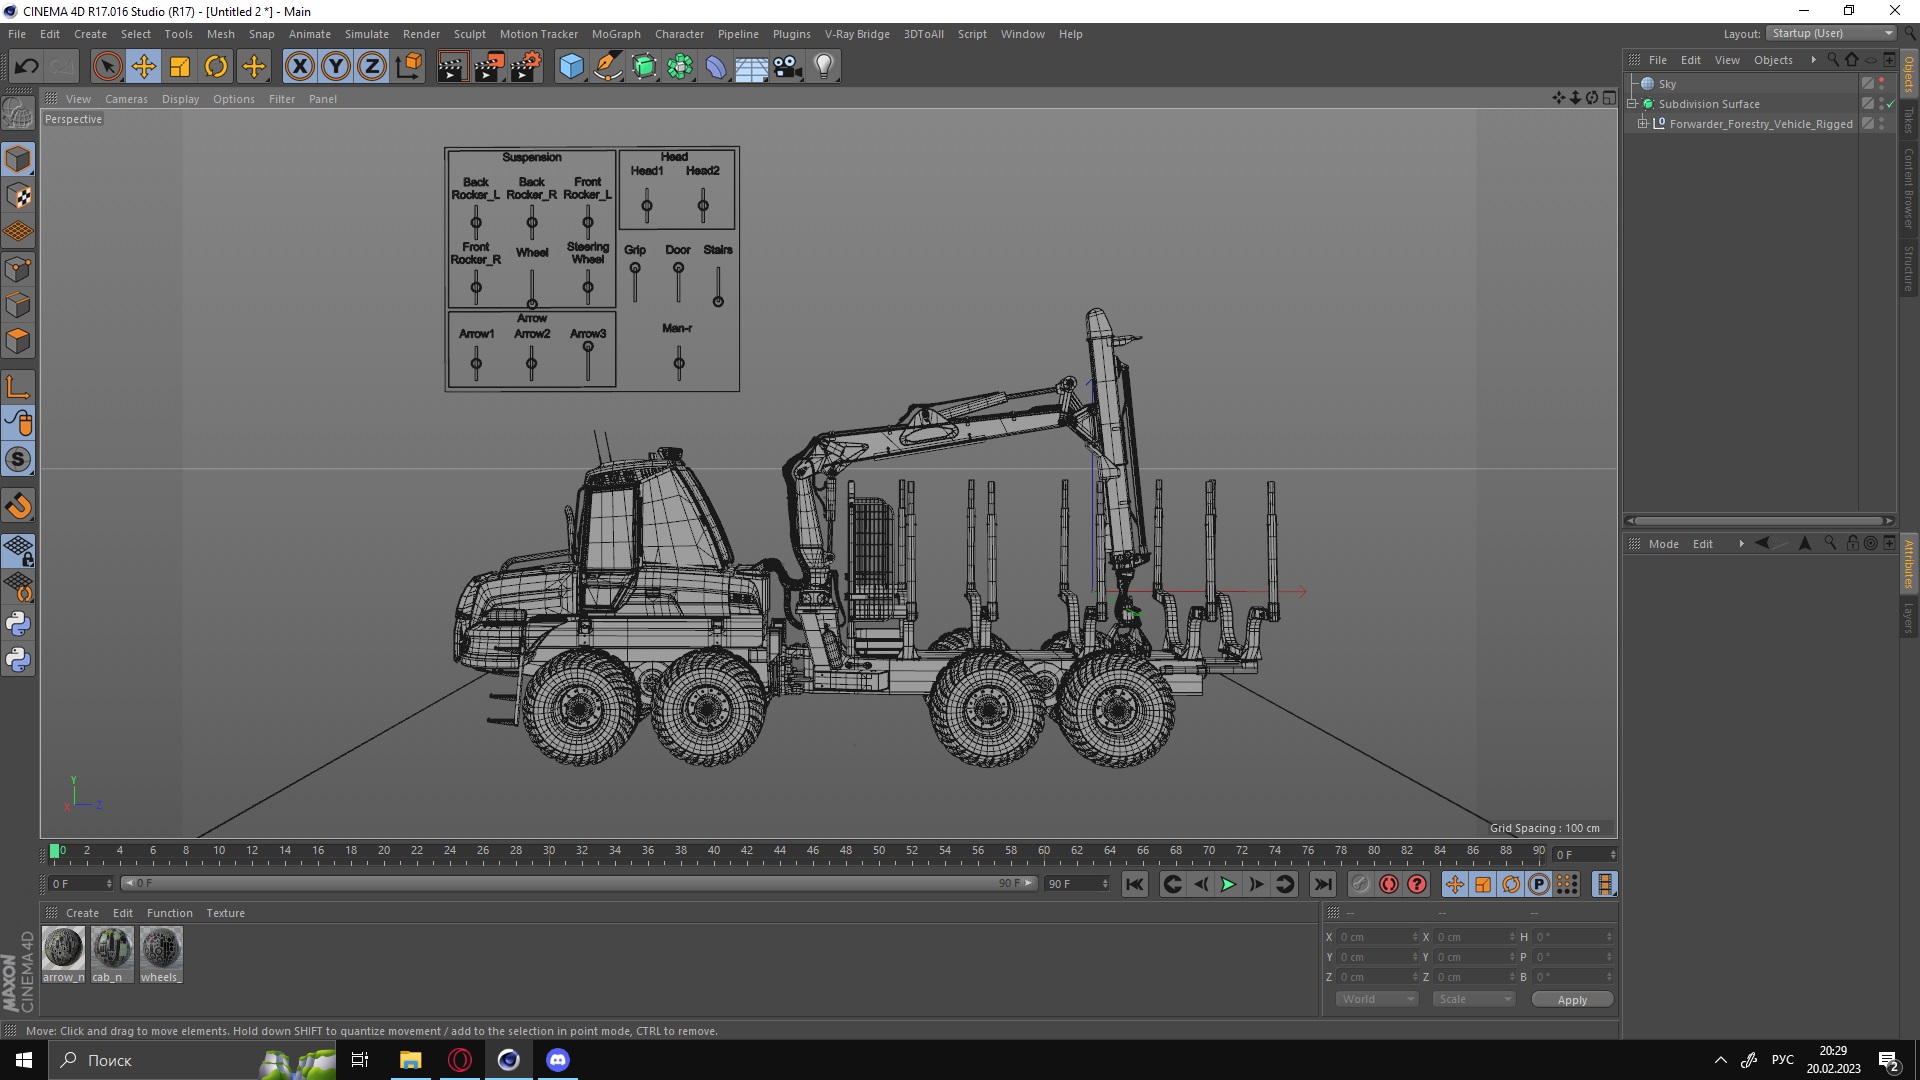The width and height of the screenshot is (1920, 1080).
Task: Enable the Axis mode L icon
Action: tap(18, 387)
